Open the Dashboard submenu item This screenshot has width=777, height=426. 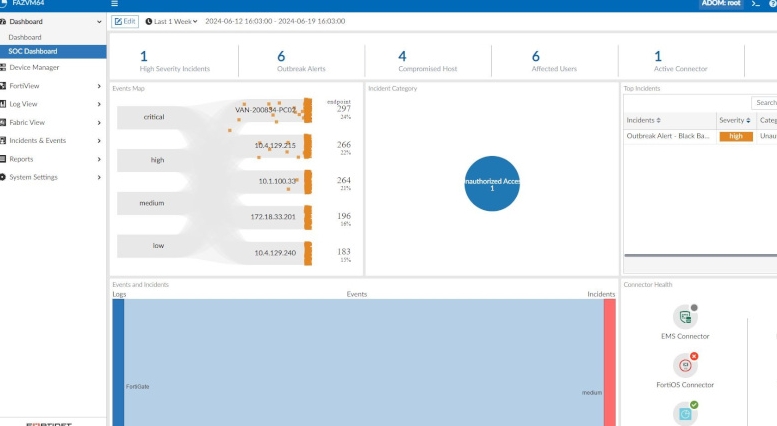click(x=25, y=37)
